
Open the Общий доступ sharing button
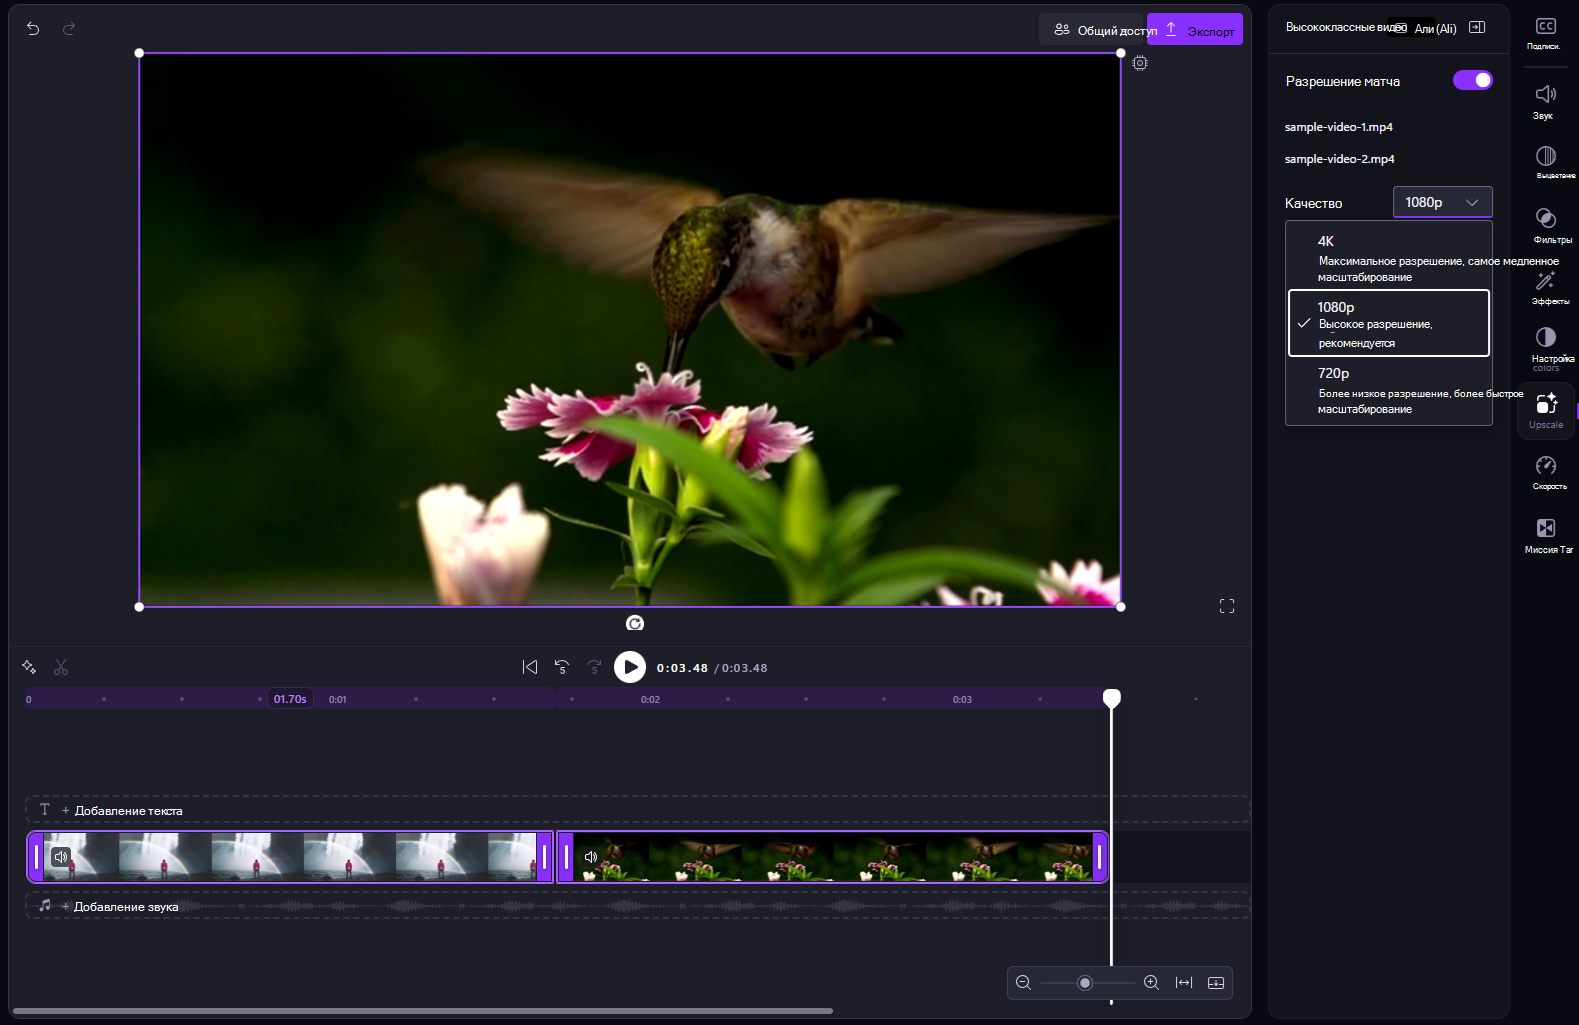(x=1093, y=30)
